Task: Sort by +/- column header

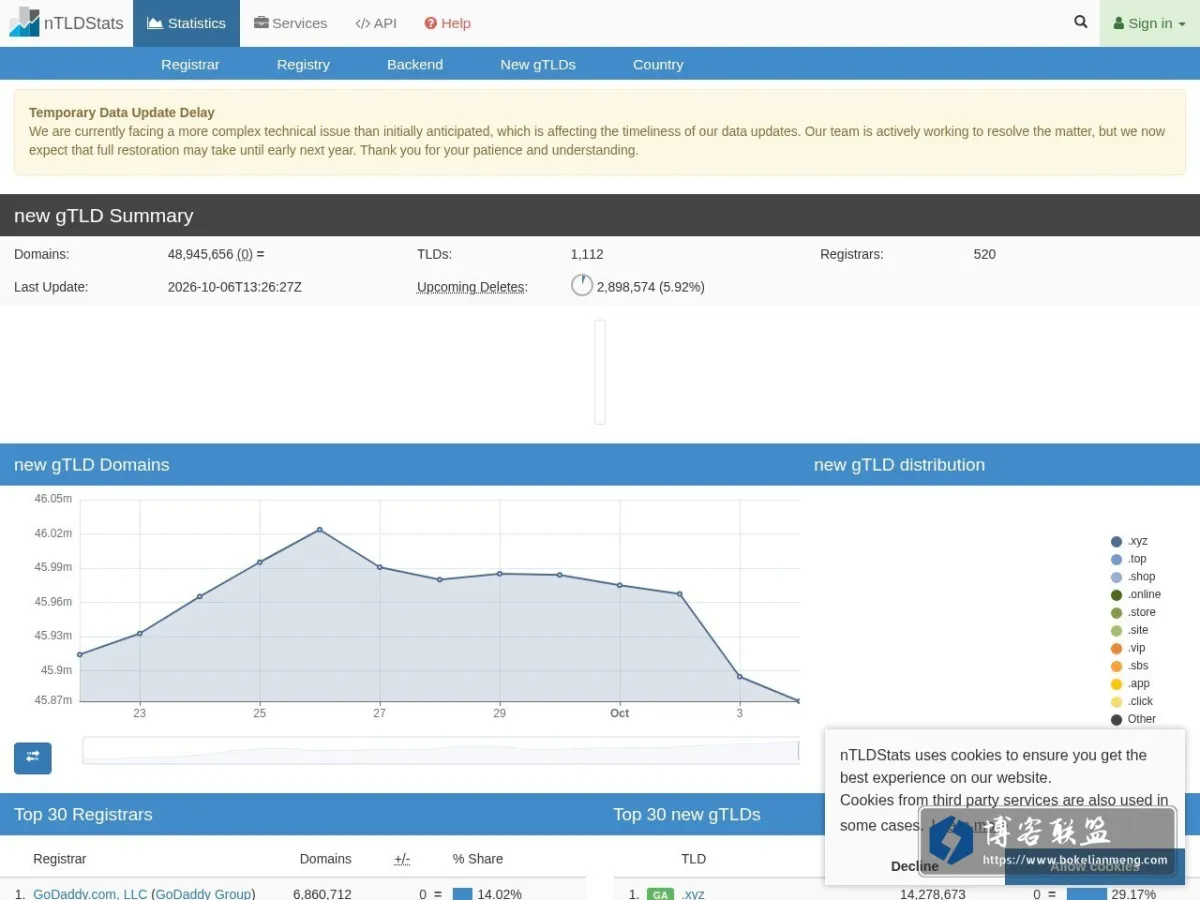Action: tap(402, 859)
